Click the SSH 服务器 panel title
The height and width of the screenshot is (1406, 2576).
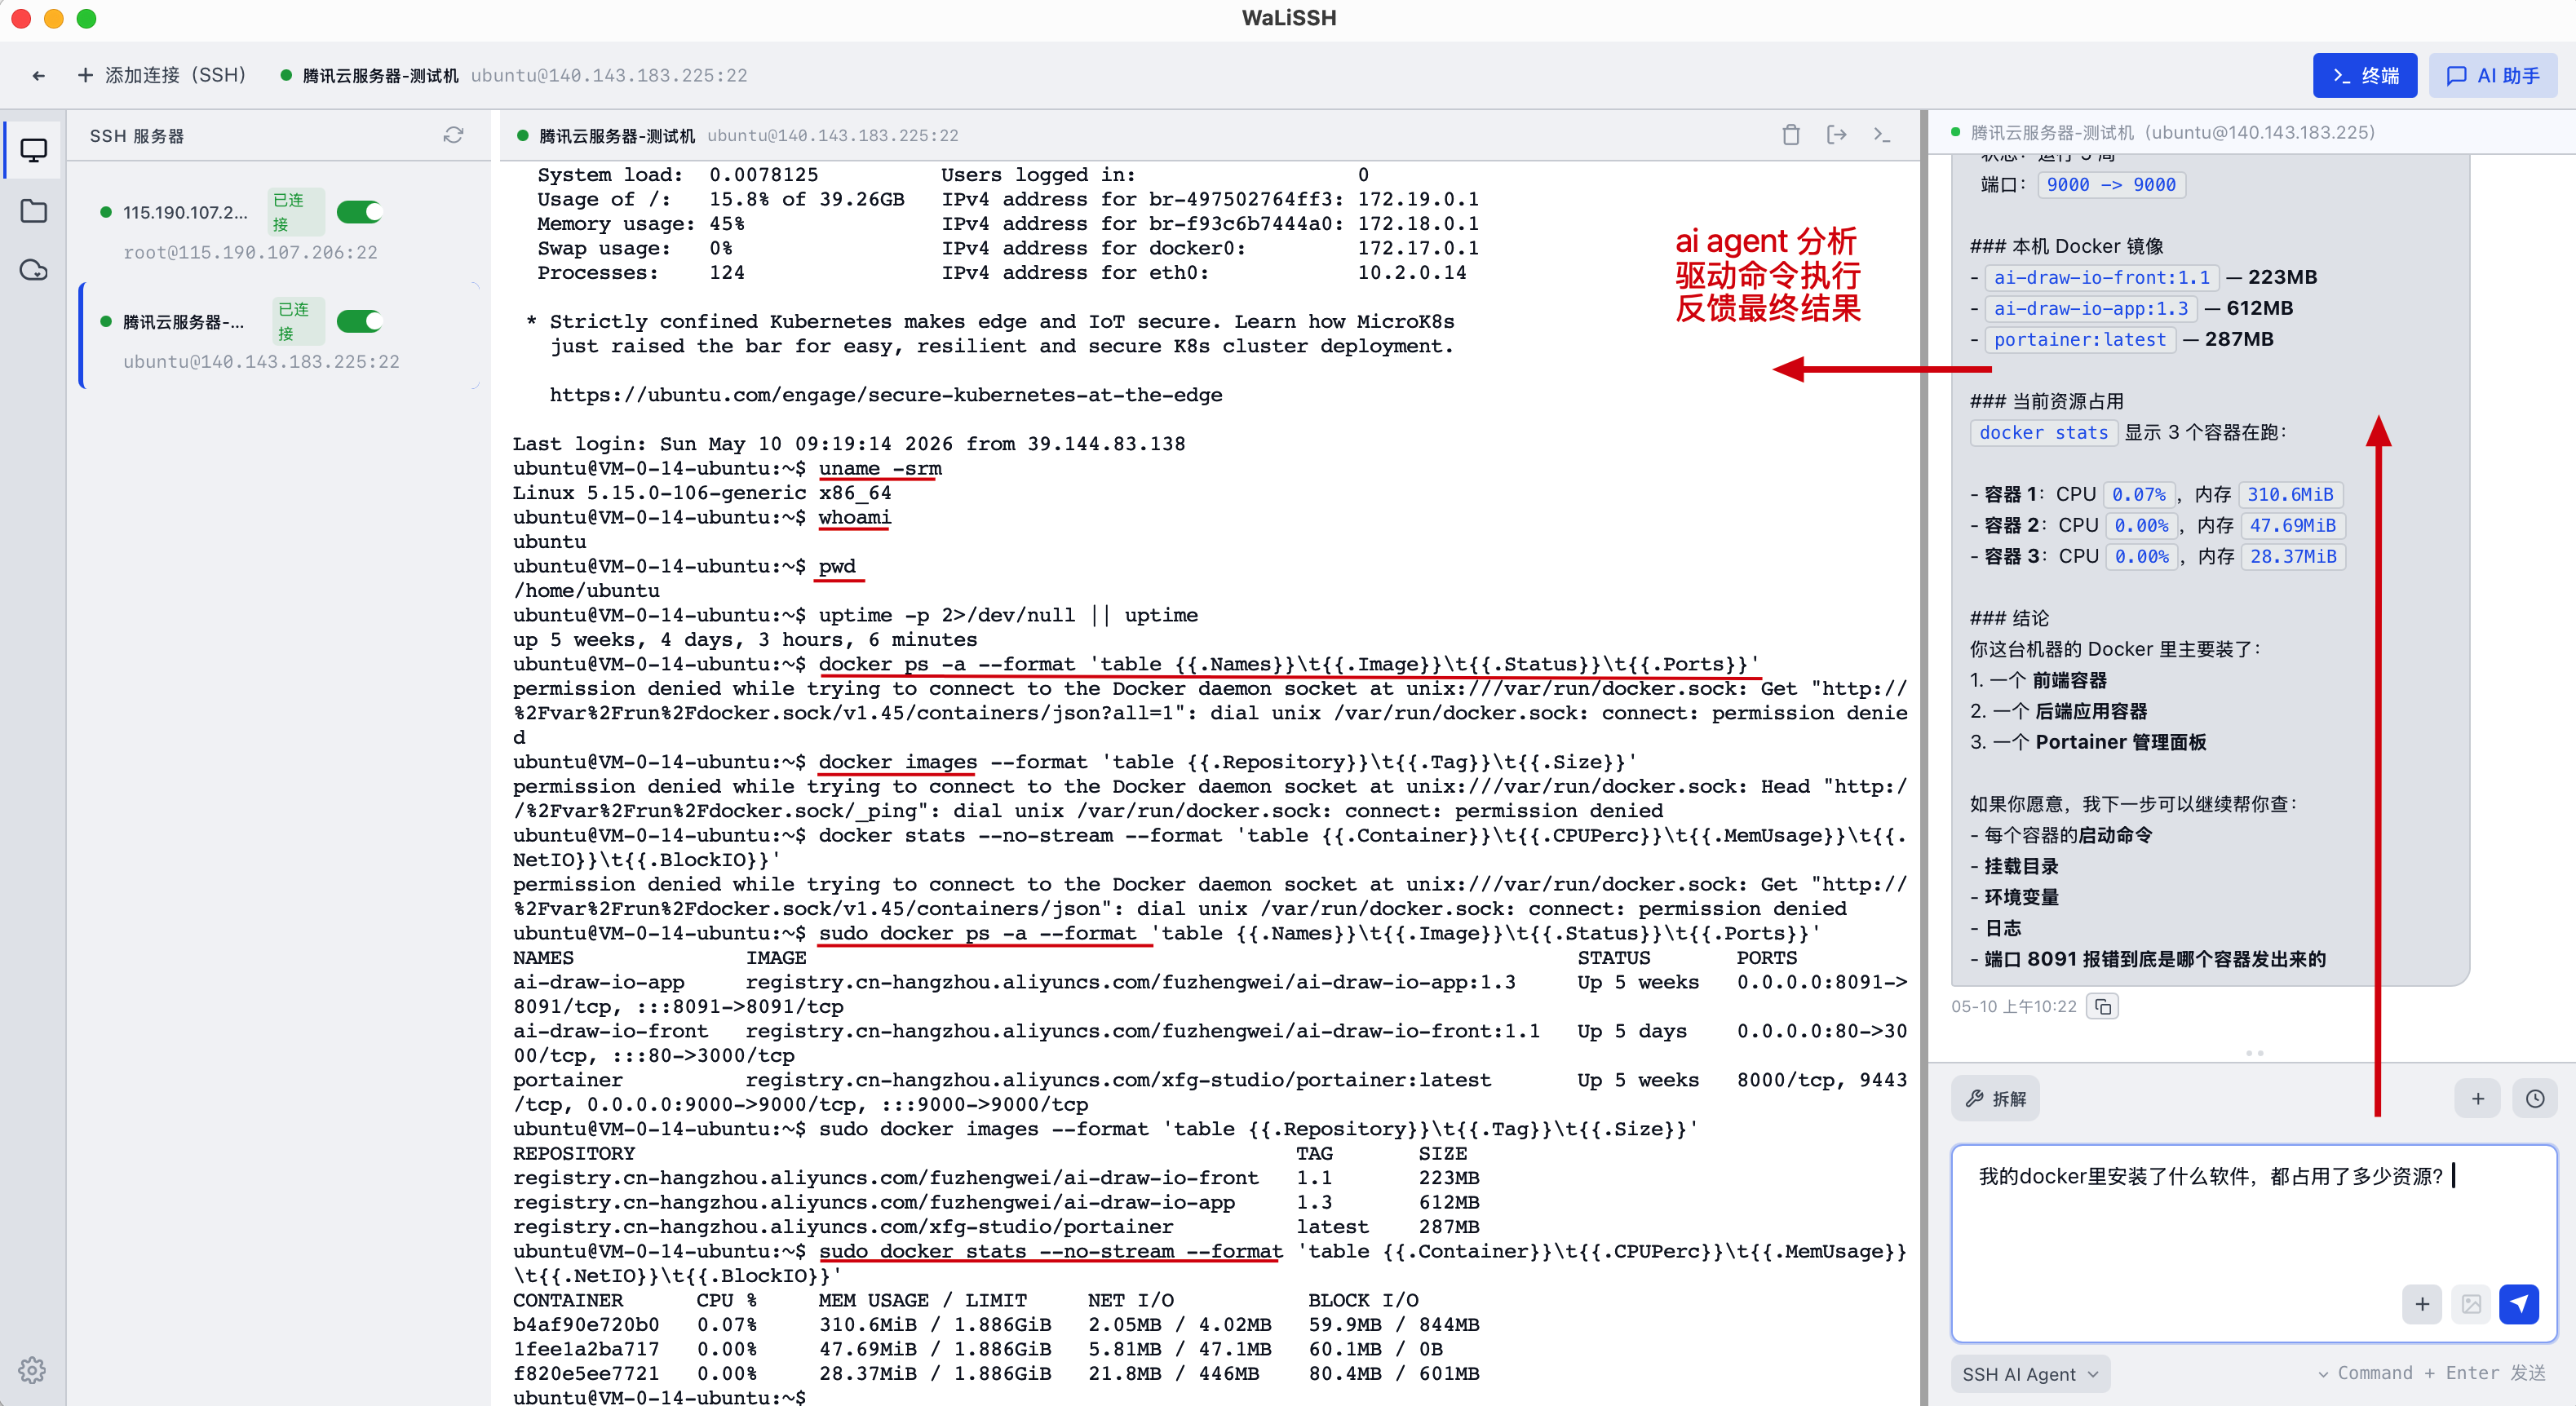[137, 136]
